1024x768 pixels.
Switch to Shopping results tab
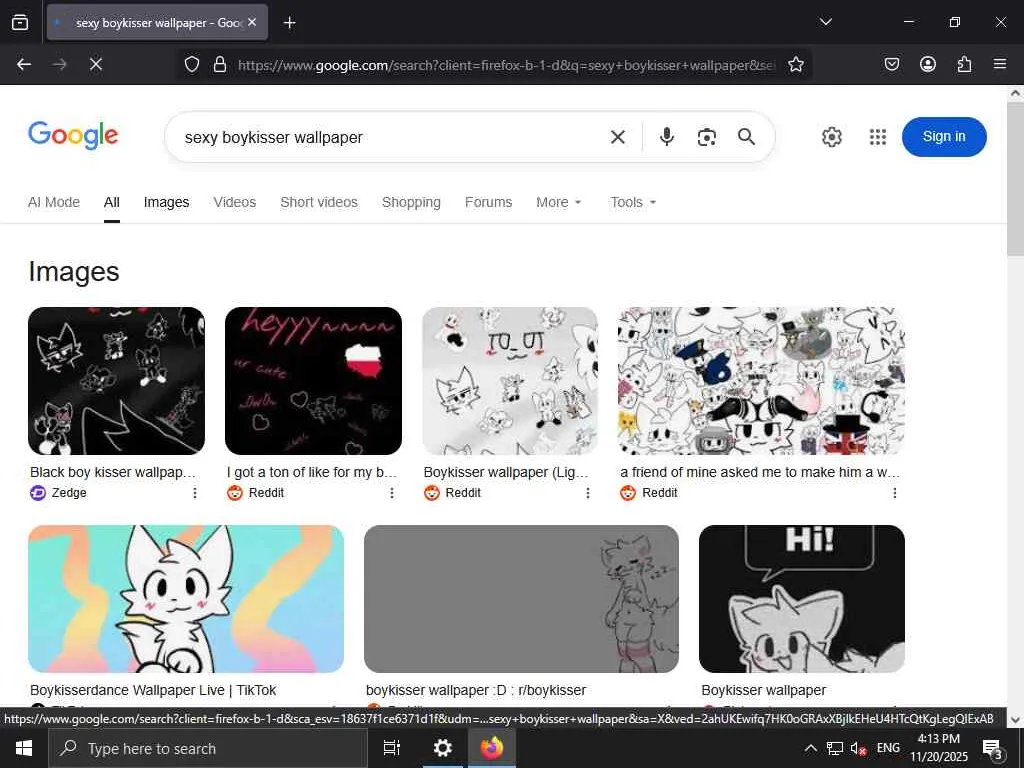[411, 202]
